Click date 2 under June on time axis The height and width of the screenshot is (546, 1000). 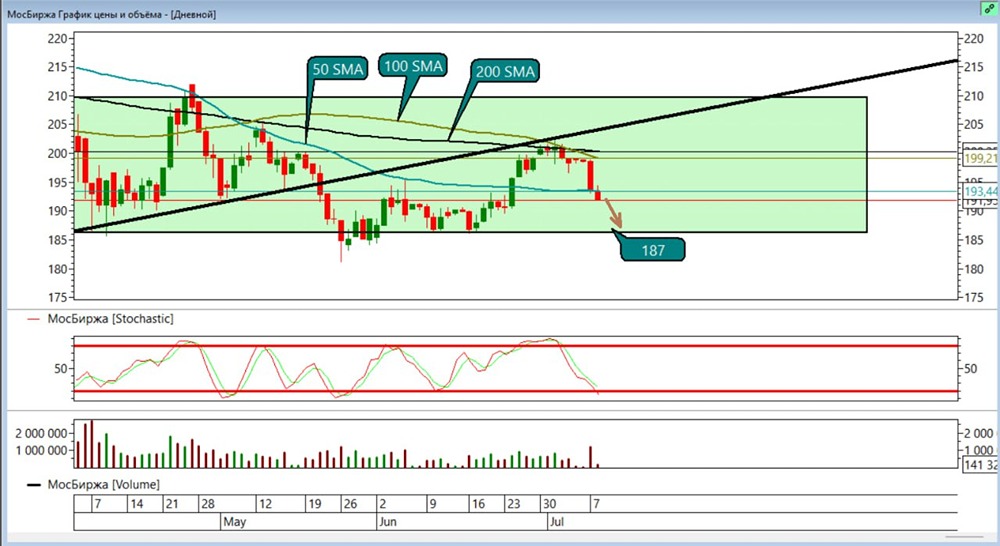383,504
